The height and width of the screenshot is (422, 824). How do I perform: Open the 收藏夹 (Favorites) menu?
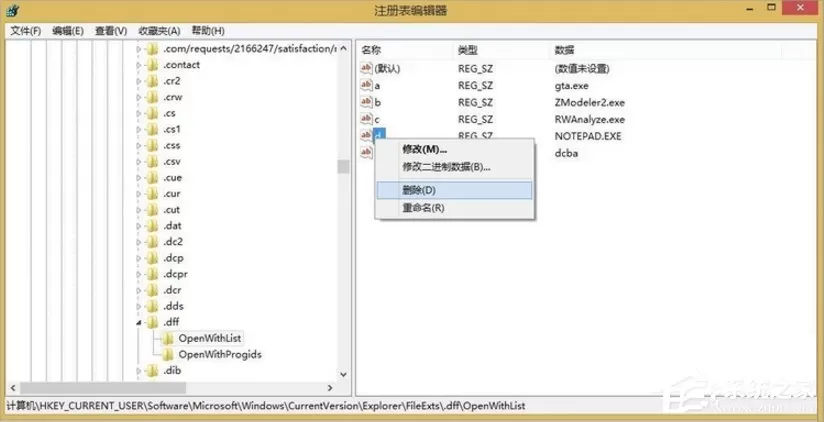pos(159,30)
